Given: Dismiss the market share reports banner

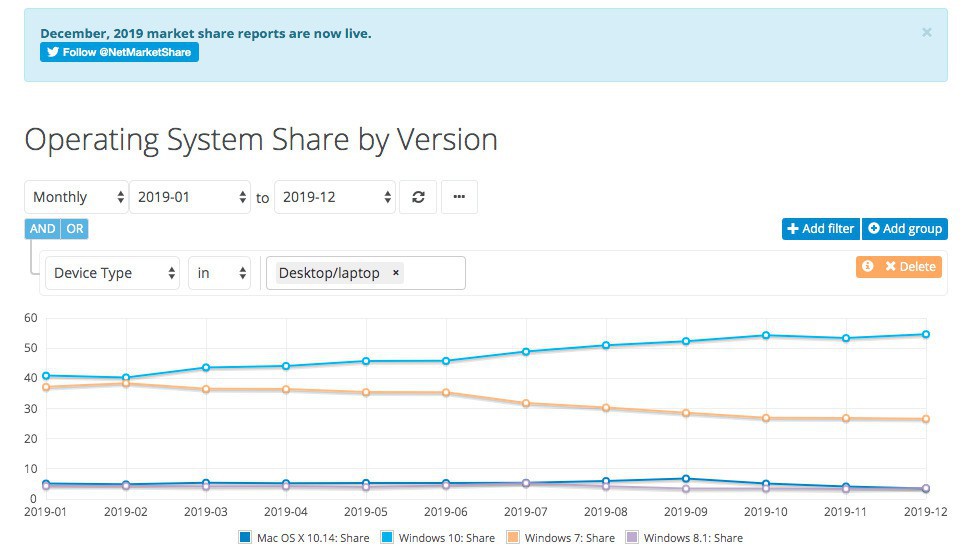Looking at the screenshot, I should point(926,32).
